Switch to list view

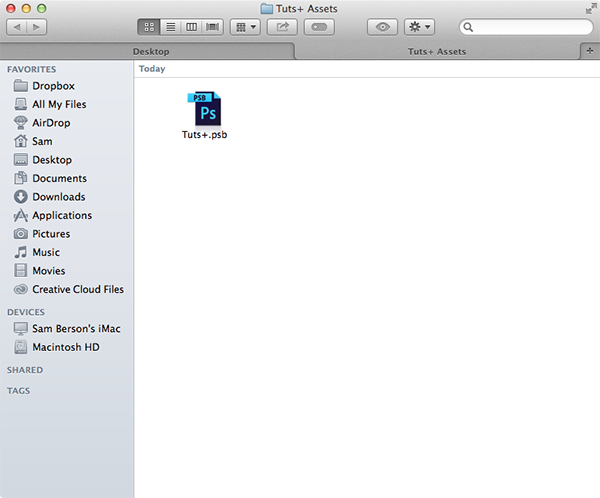pyautogui.click(x=171, y=27)
